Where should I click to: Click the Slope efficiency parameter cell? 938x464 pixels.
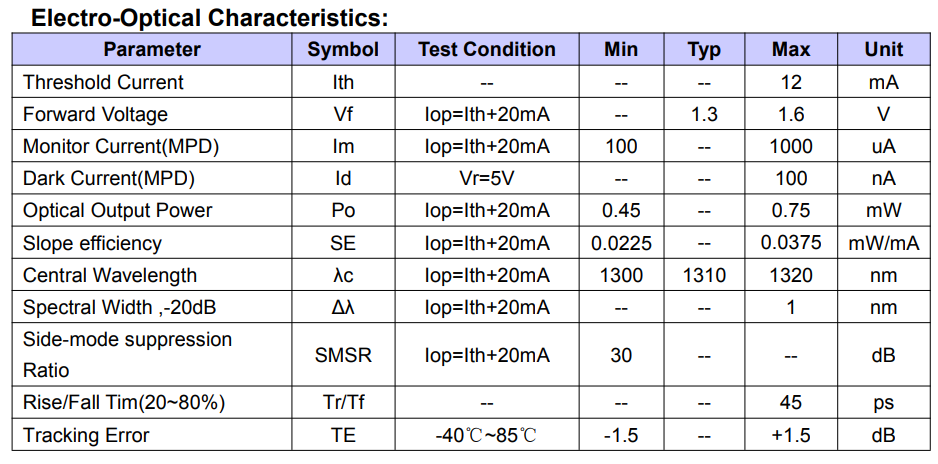point(92,243)
